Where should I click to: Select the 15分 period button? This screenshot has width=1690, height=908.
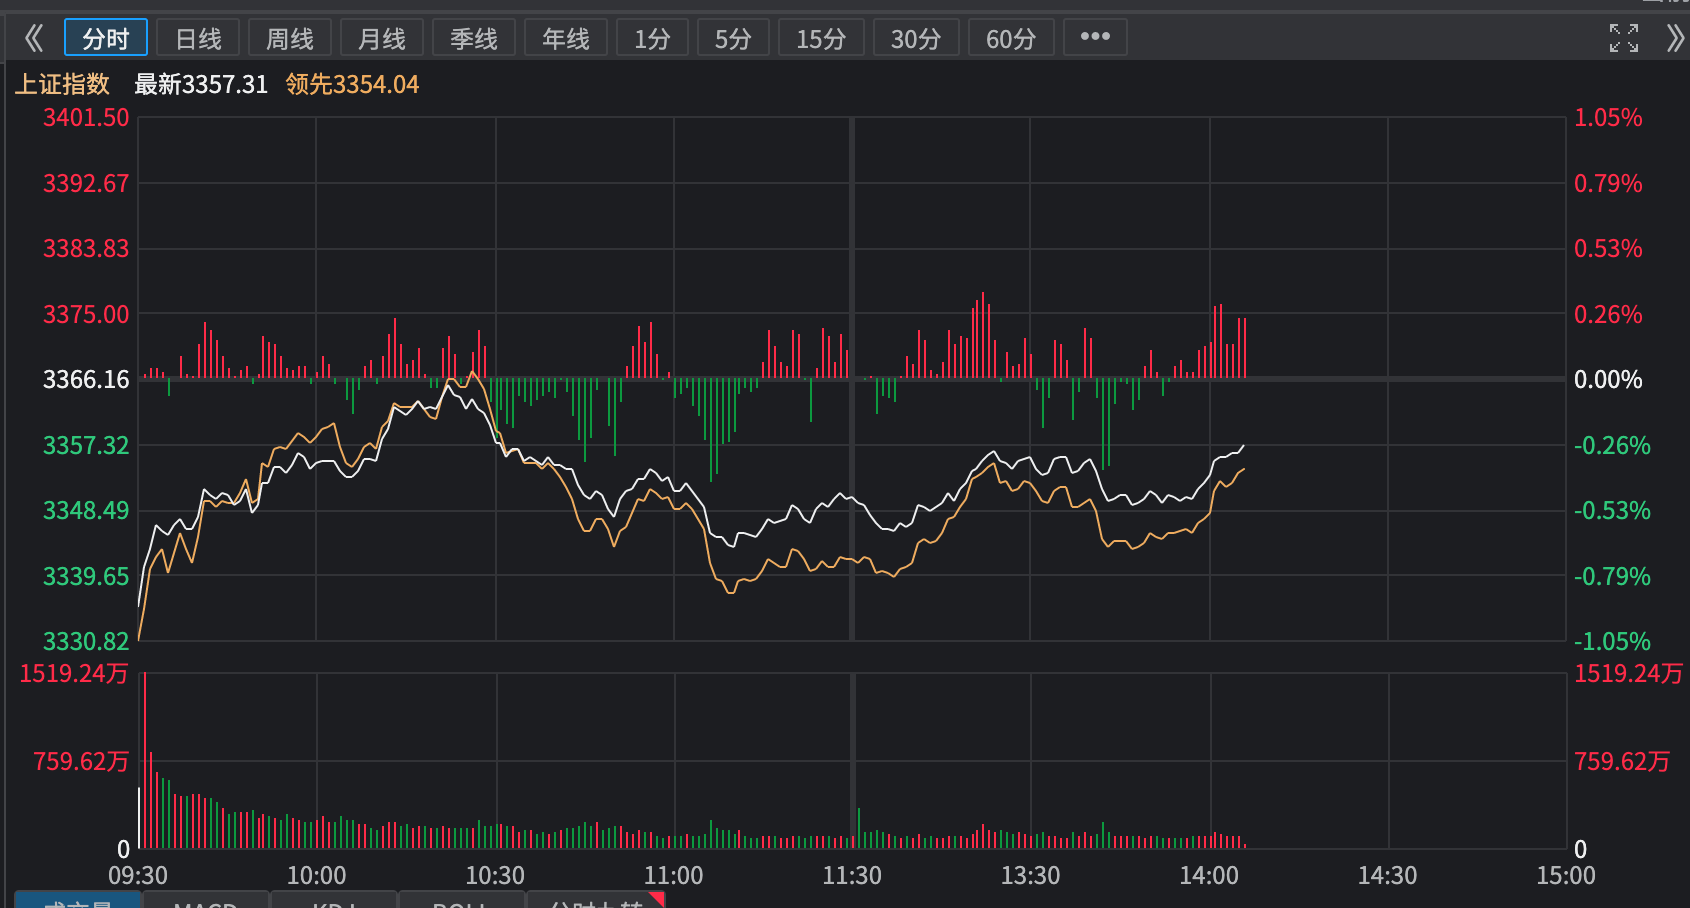(821, 38)
